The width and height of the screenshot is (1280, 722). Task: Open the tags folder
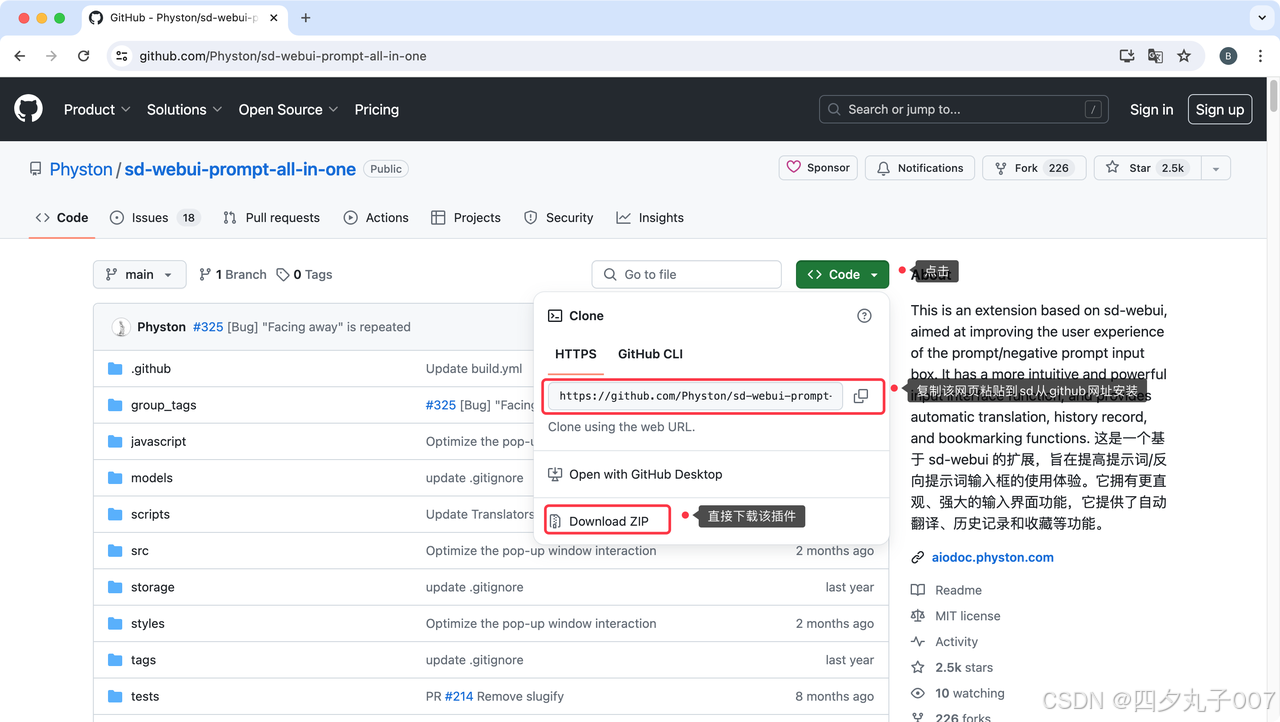(x=143, y=660)
